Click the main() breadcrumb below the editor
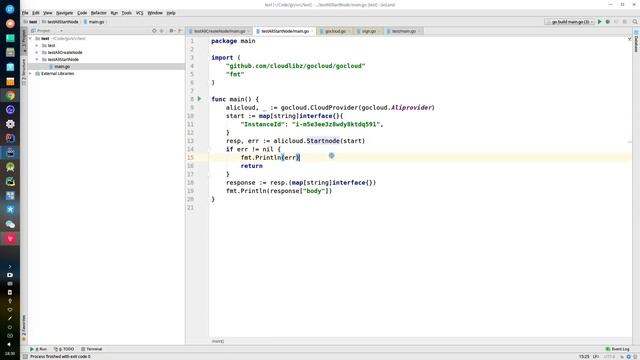 click(x=218, y=341)
